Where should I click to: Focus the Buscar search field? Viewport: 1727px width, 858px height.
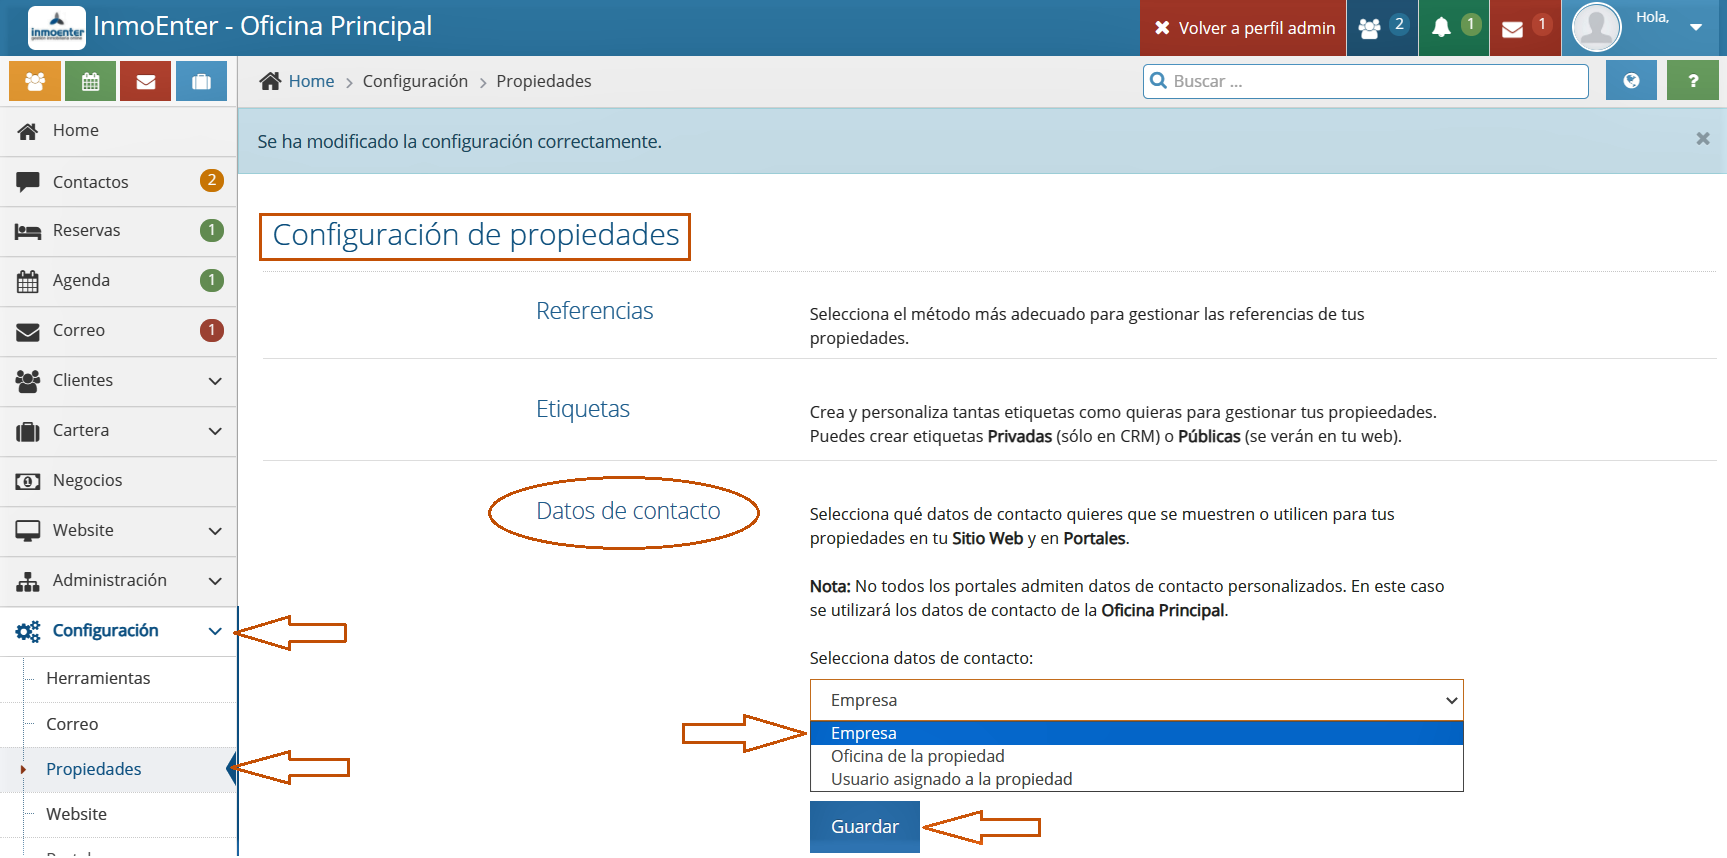1366,81
